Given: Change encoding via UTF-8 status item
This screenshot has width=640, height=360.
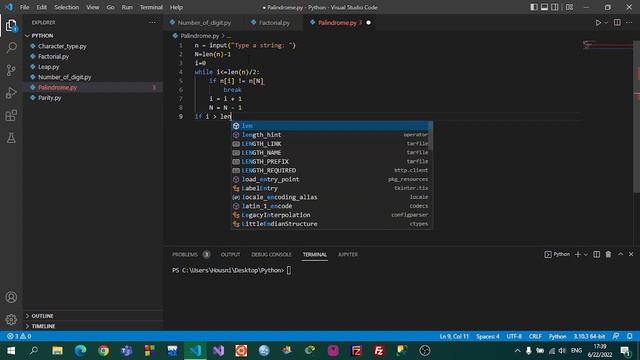Looking at the screenshot, I should (514, 336).
